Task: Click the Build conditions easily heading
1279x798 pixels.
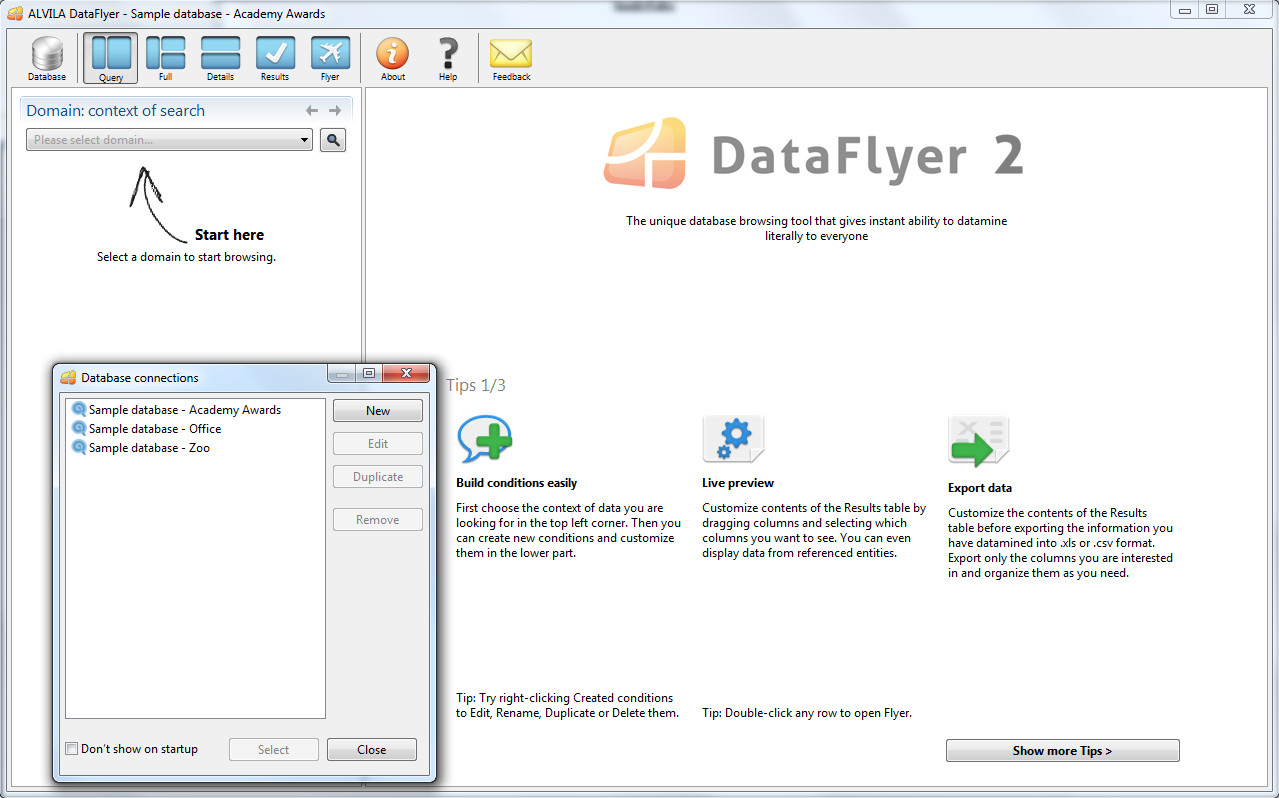Action: (516, 483)
